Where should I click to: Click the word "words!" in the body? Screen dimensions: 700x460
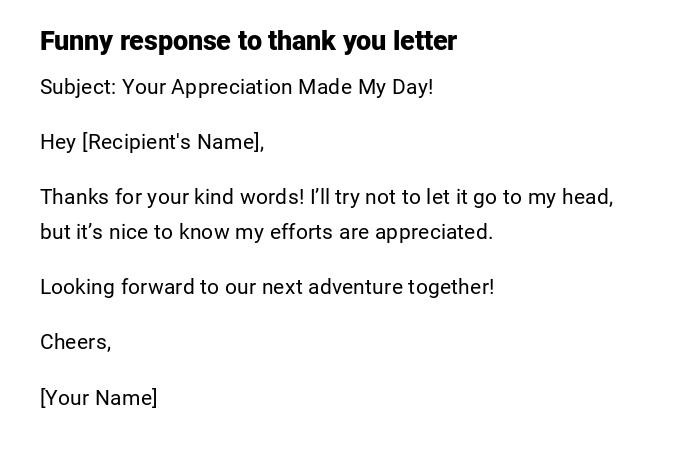tap(272, 197)
